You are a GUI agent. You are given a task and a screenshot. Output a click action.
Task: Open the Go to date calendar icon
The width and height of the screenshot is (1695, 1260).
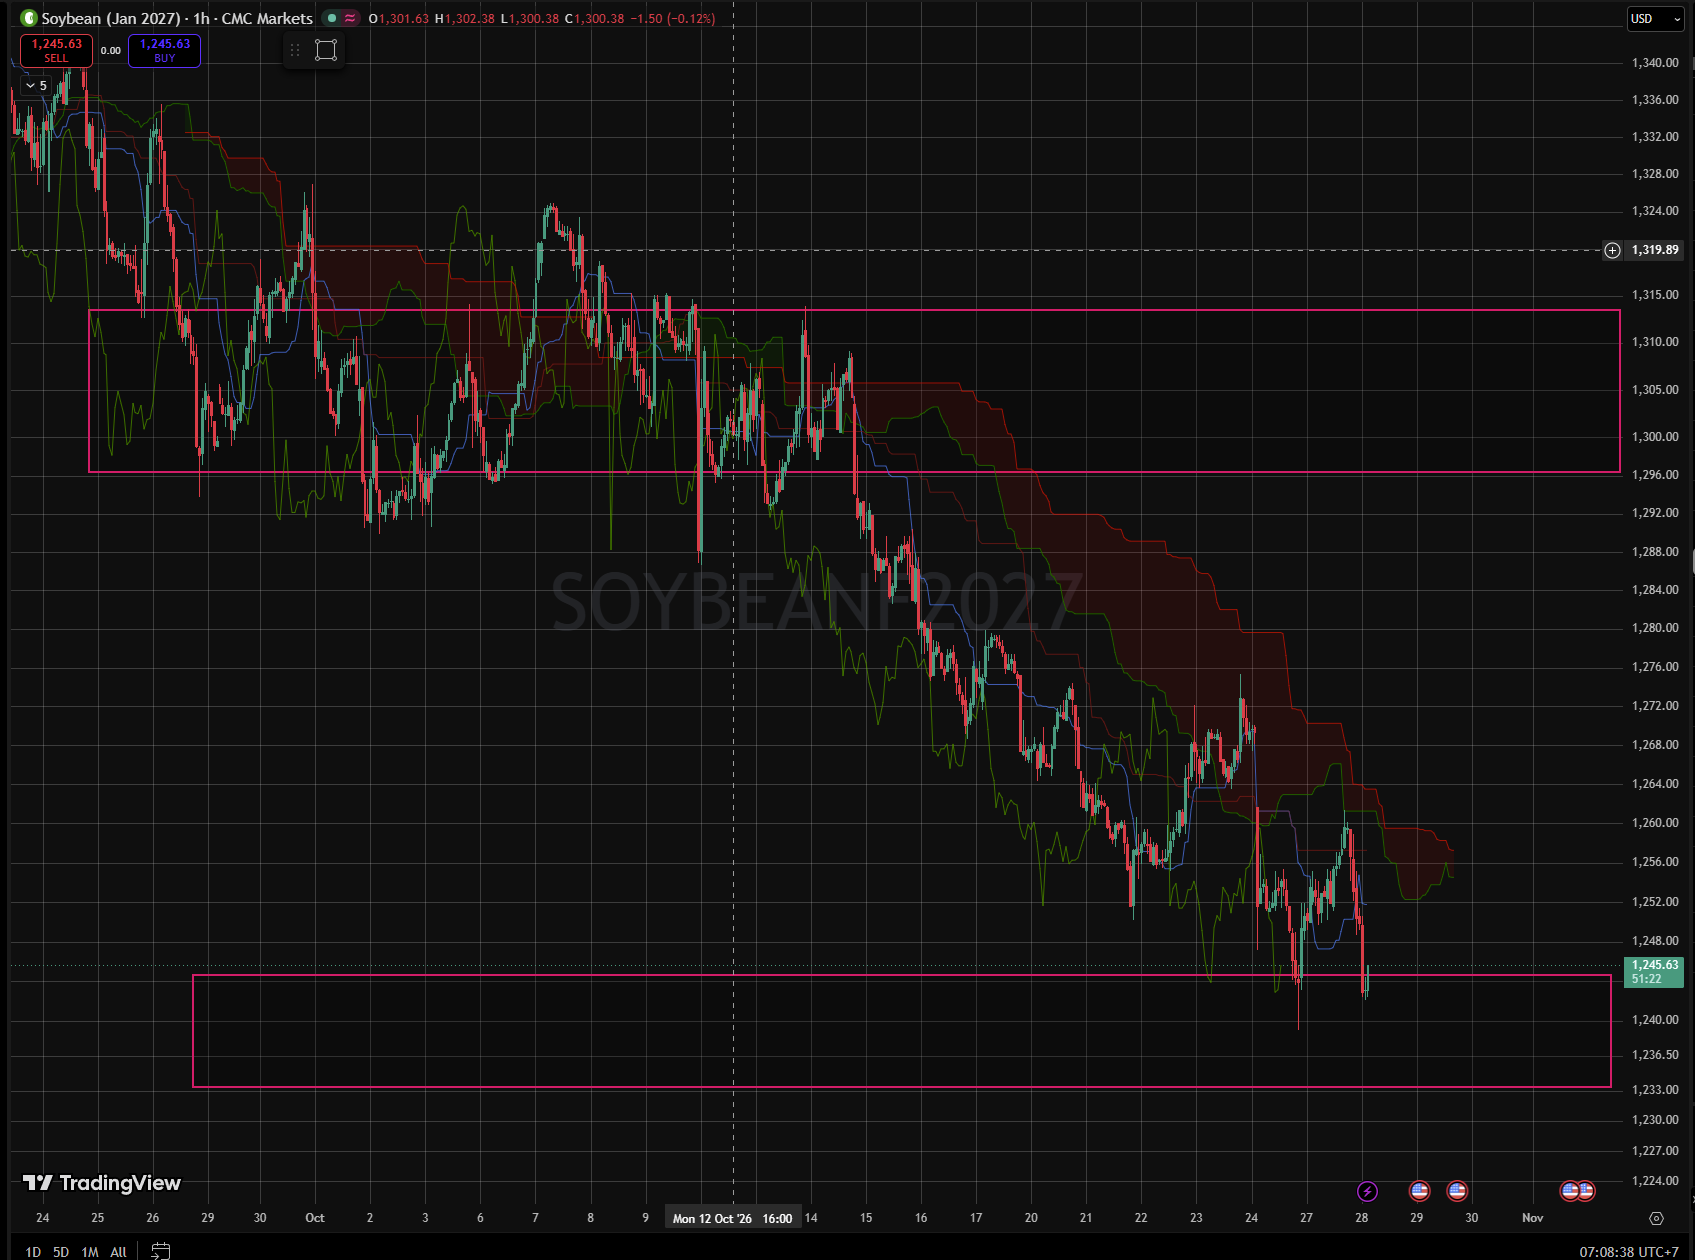click(x=160, y=1251)
